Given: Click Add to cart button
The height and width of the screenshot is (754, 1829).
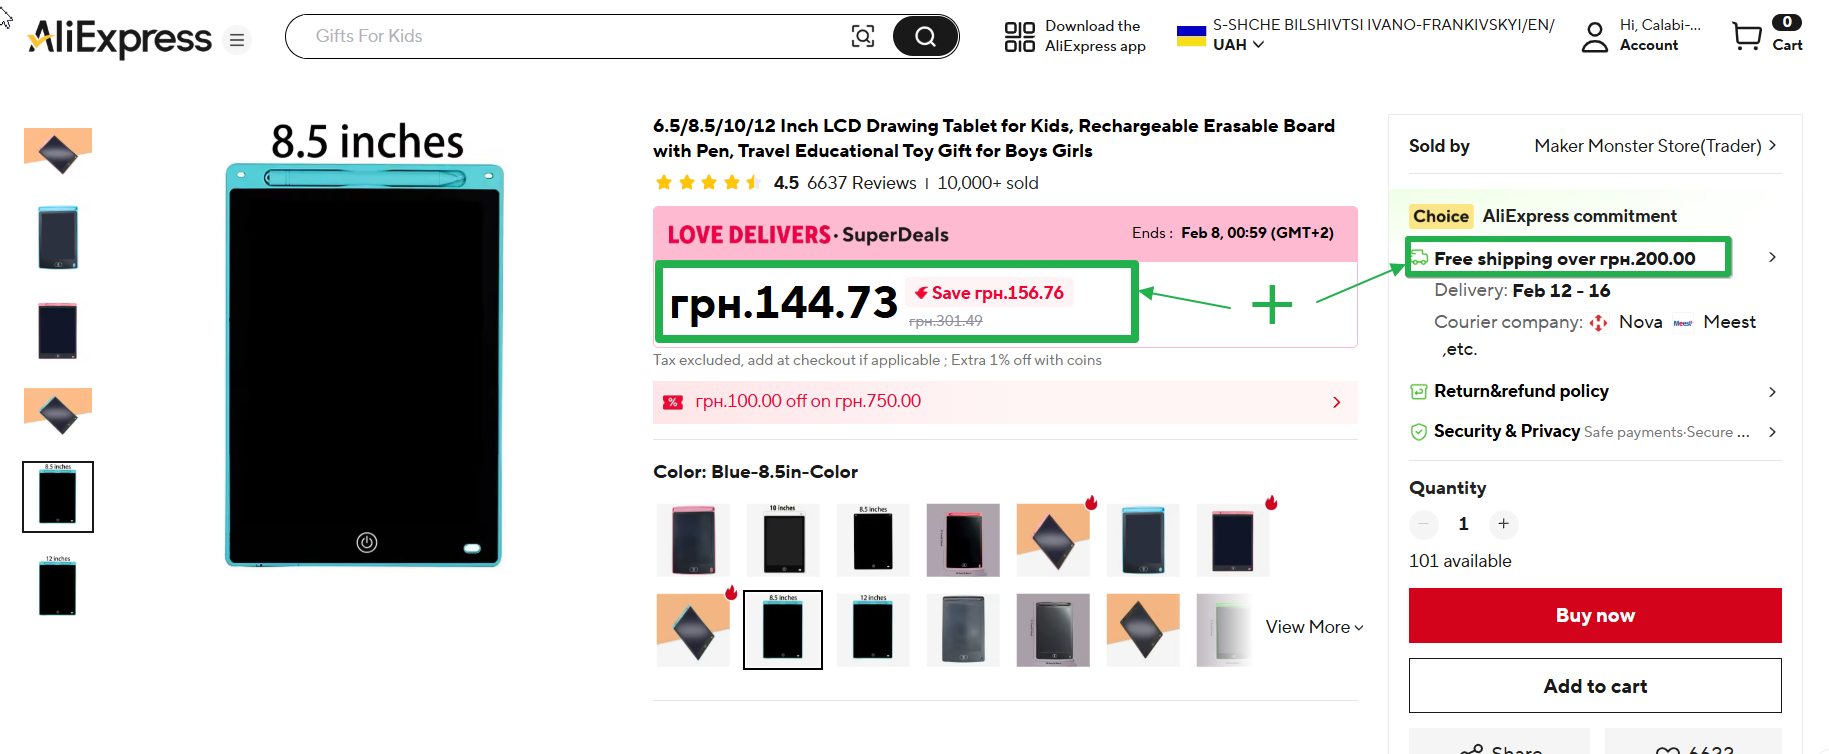Looking at the screenshot, I should (1594, 686).
